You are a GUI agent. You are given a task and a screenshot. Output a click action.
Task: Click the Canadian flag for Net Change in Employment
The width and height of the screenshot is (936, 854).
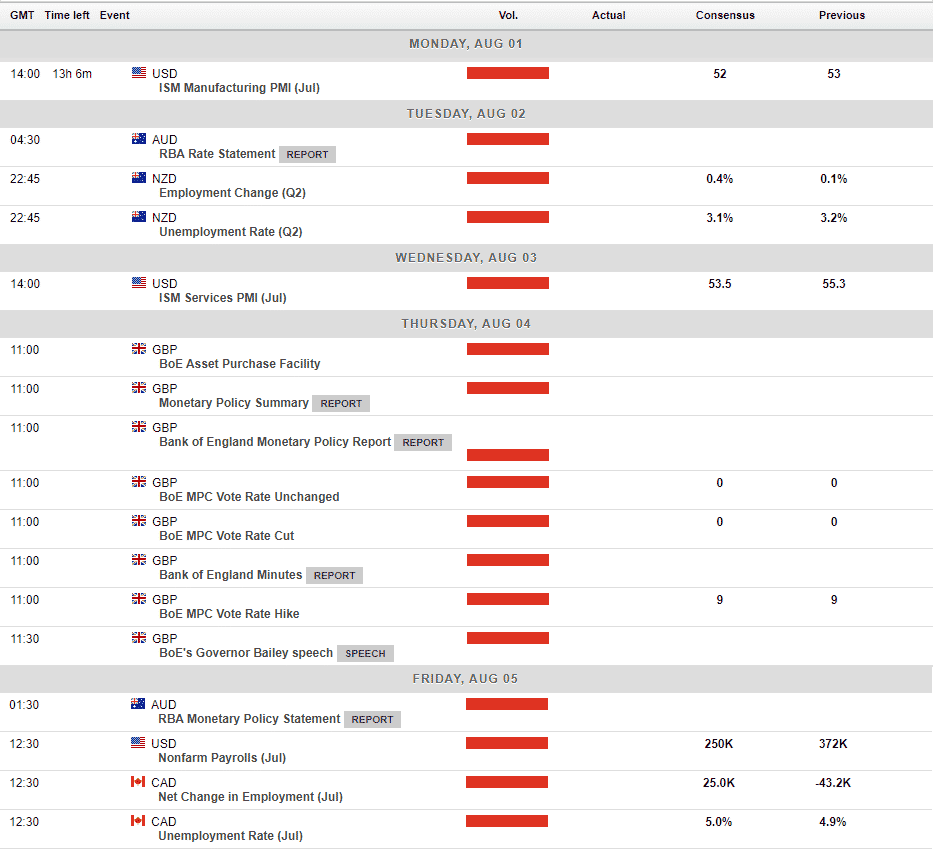137,782
